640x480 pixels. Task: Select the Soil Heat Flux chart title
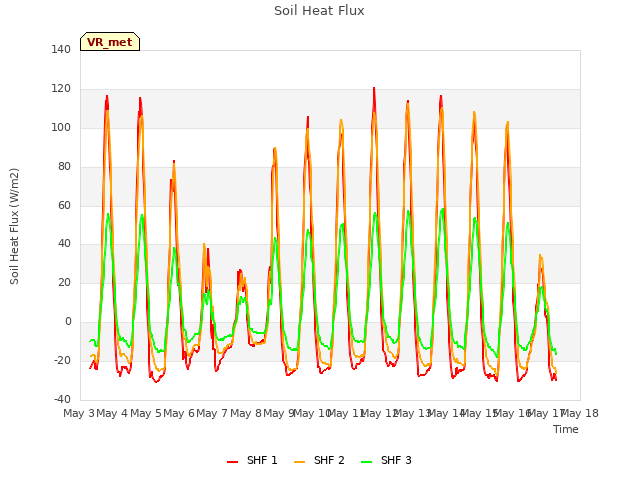coord(319,11)
